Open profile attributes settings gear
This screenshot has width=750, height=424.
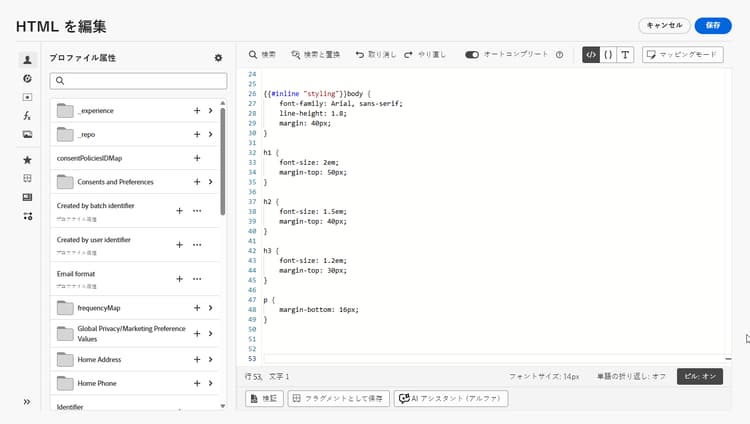click(218, 58)
